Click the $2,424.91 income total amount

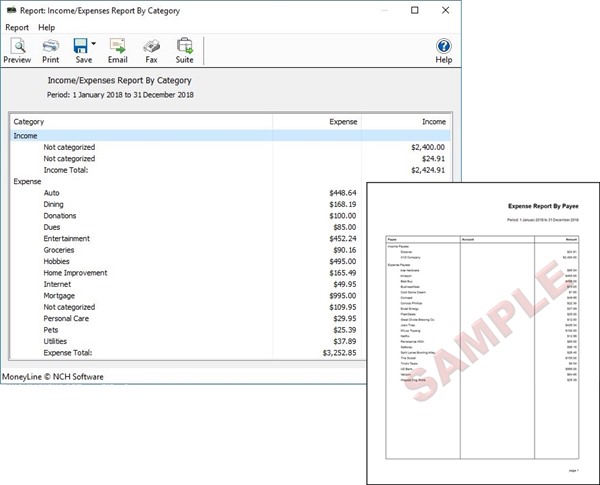tap(428, 170)
